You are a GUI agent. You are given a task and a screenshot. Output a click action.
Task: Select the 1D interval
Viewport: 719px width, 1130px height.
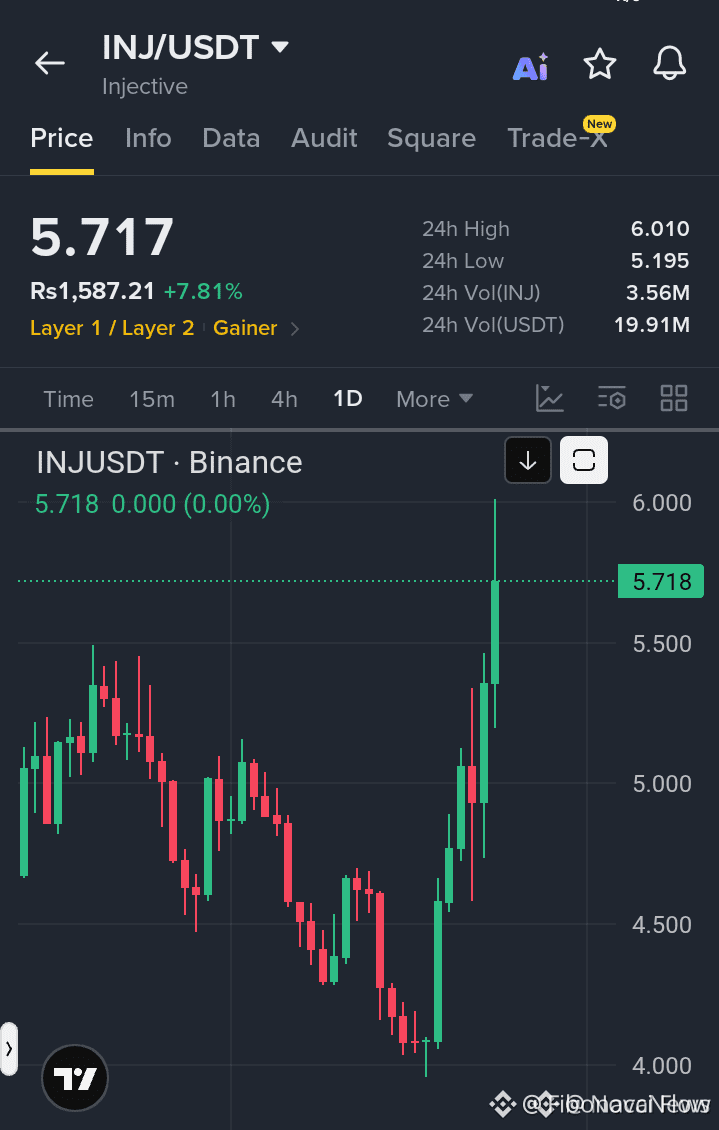coord(348,399)
